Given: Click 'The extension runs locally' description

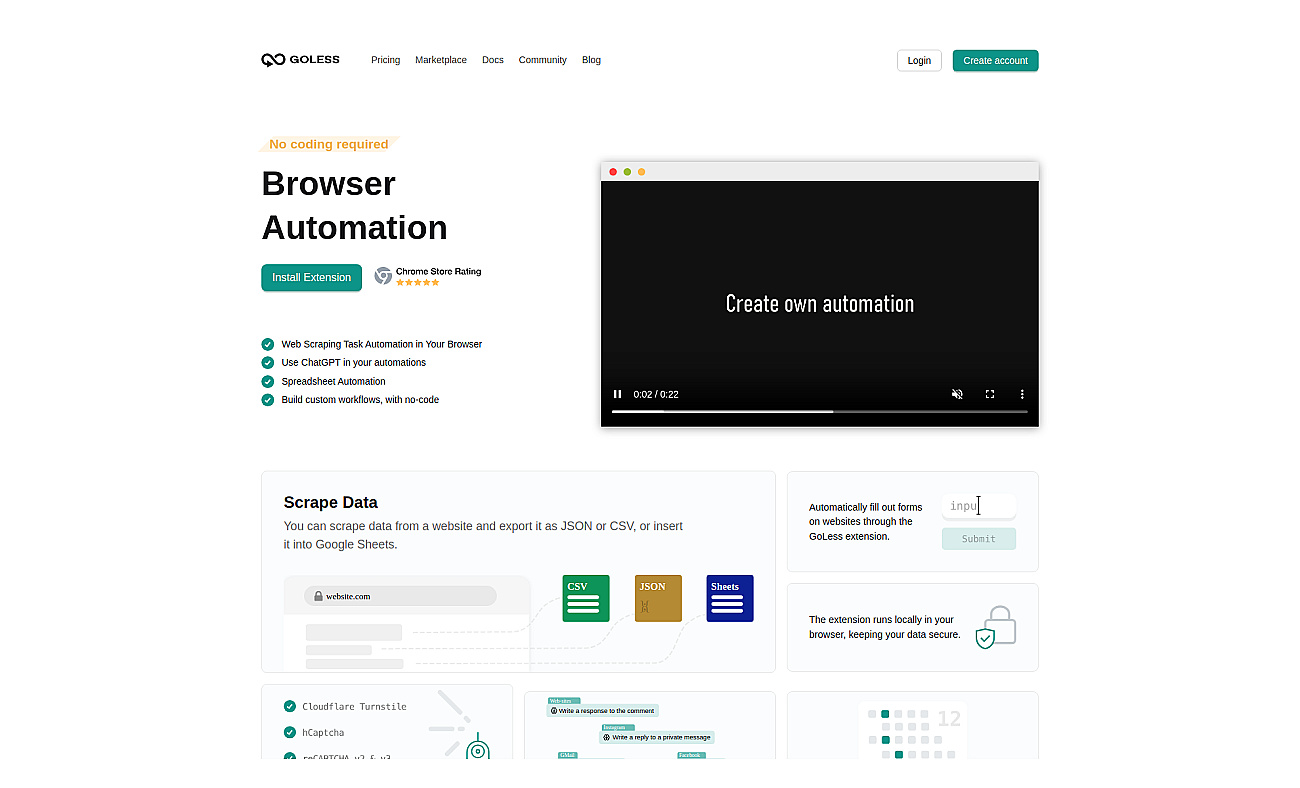Looking at the screenshot, I should 885,627.
